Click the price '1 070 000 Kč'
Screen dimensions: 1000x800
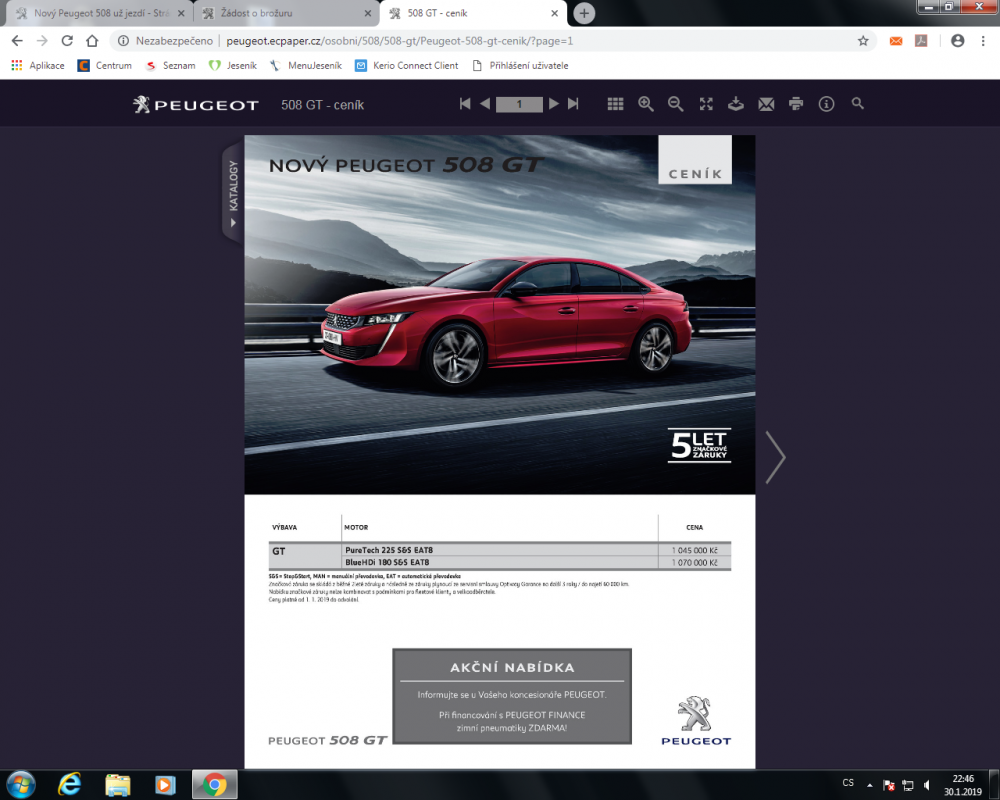(695, 563)
